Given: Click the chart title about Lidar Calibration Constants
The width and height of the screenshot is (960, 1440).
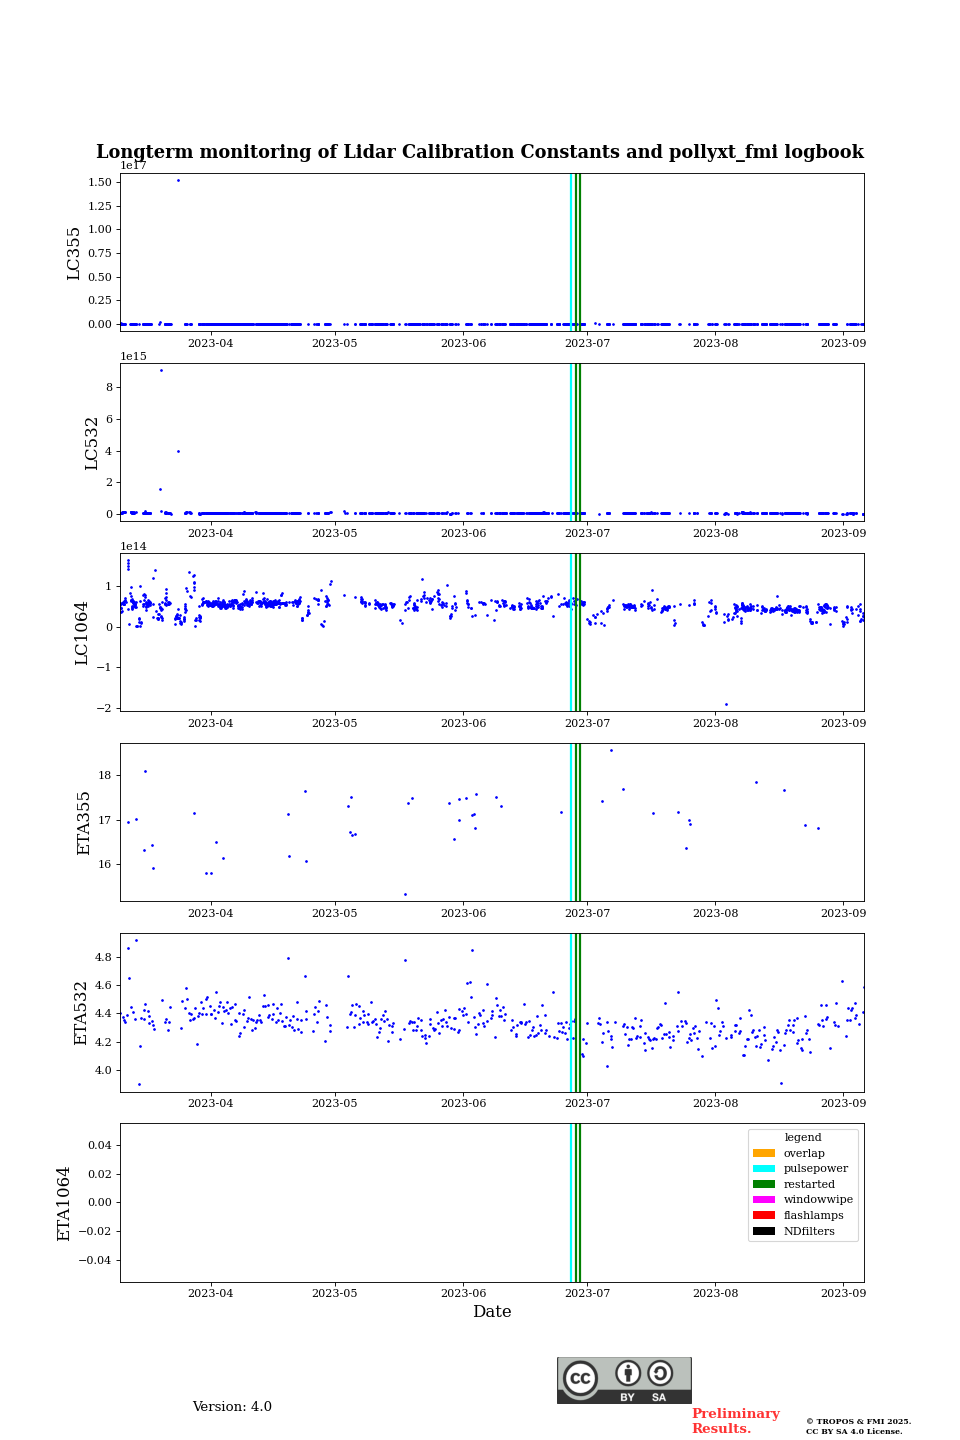Looking at the screenshot, I should [480, 152].
